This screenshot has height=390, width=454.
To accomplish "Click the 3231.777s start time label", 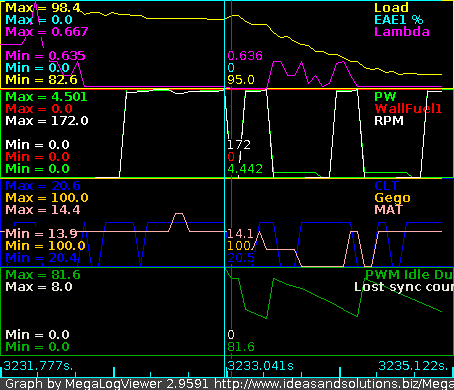I will [x=38, y=366].
